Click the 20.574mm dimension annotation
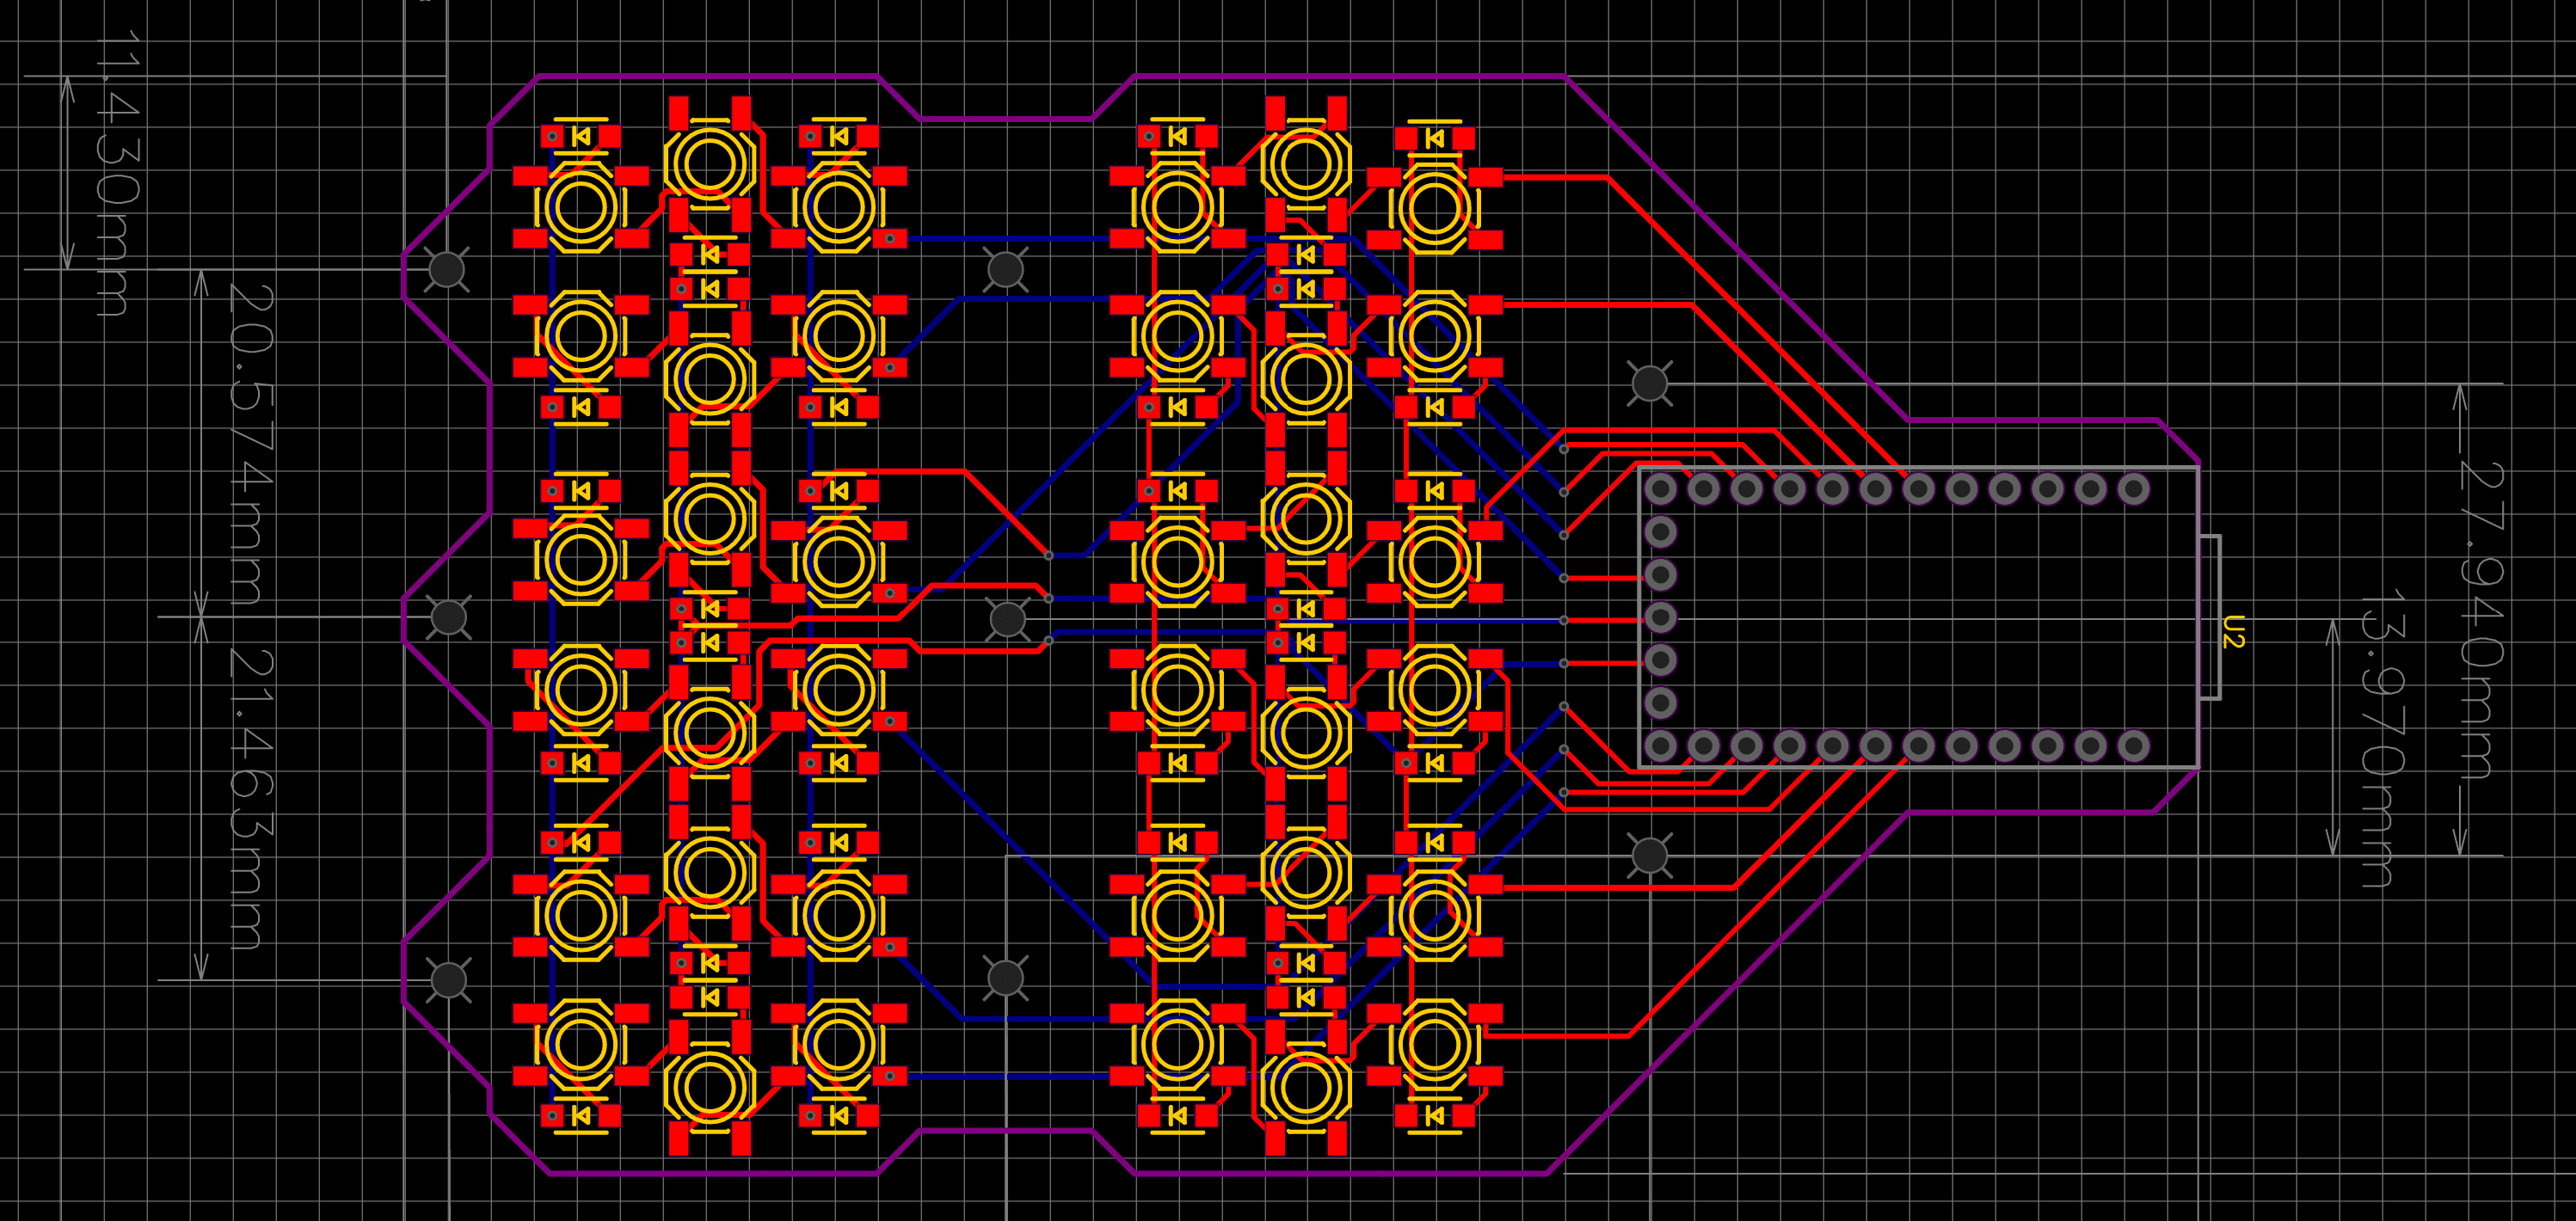This screenshot has height=1221, width=2576. coord(250,443)
